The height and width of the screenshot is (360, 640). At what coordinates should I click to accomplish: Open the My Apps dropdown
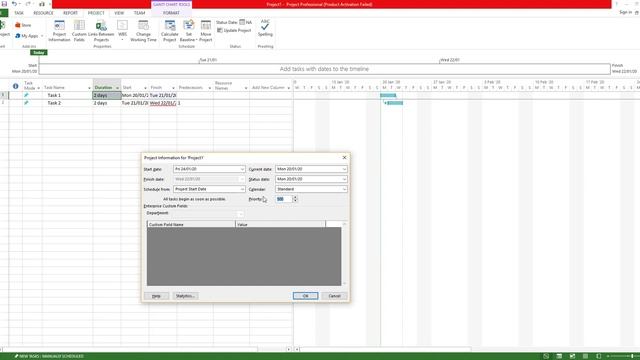click(x=29, y=36)
